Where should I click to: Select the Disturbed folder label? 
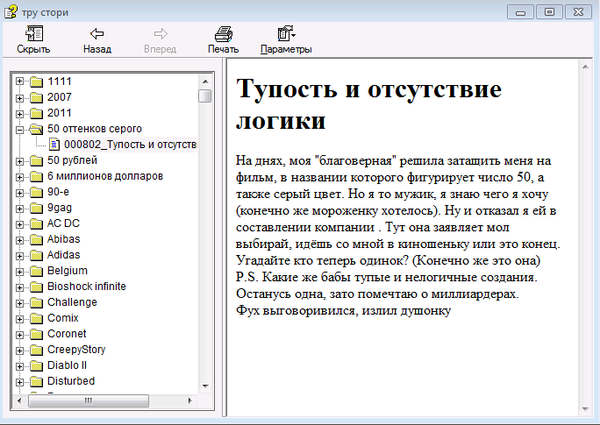click(x=71, y=381)
